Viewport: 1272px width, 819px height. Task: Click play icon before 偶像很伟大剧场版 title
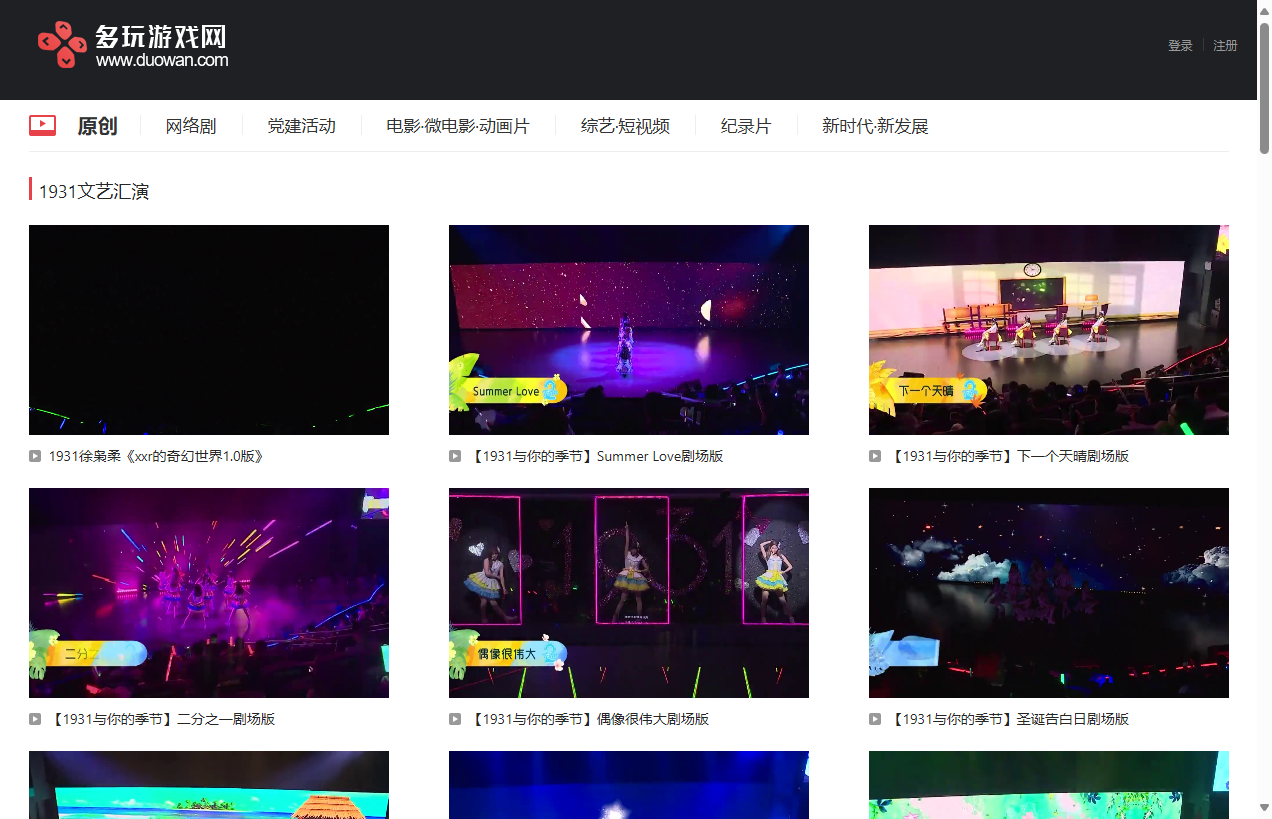pyautogui.click(x=455, y=719)
